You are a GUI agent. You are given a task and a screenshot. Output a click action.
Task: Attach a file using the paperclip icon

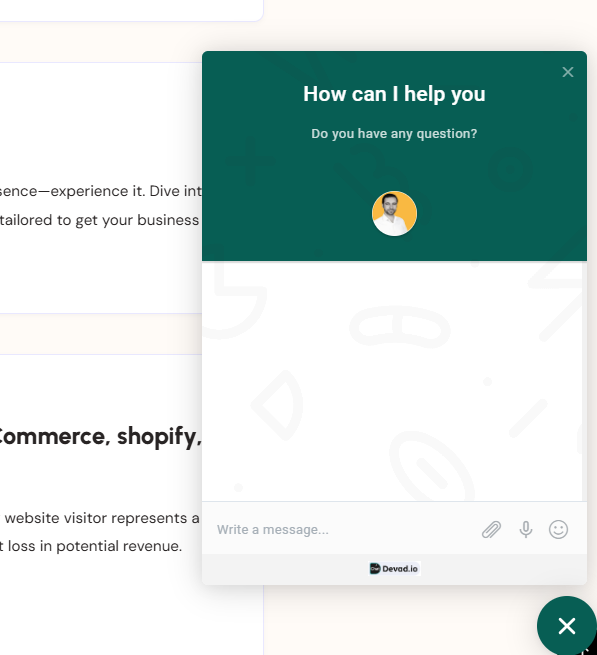click(491, 530)
